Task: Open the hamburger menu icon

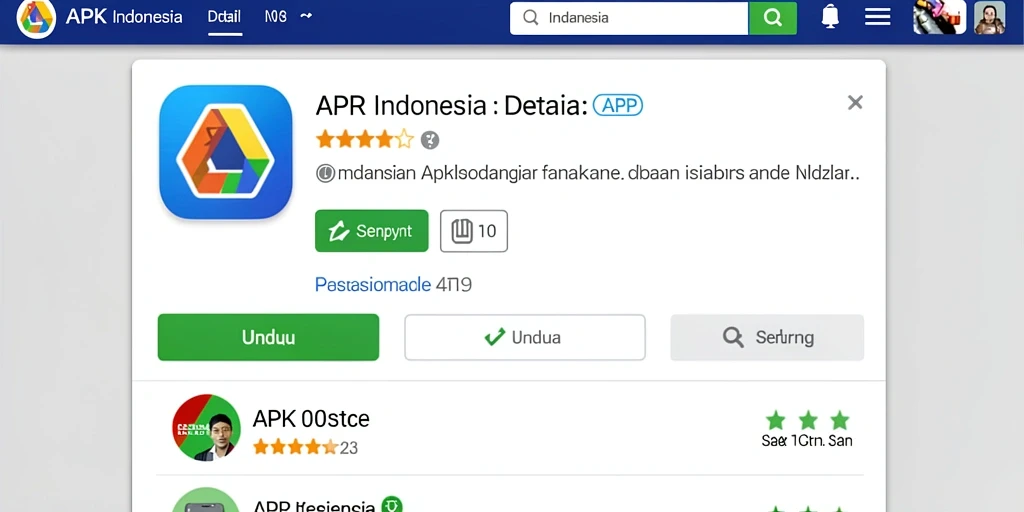Action: pos(878,17)
